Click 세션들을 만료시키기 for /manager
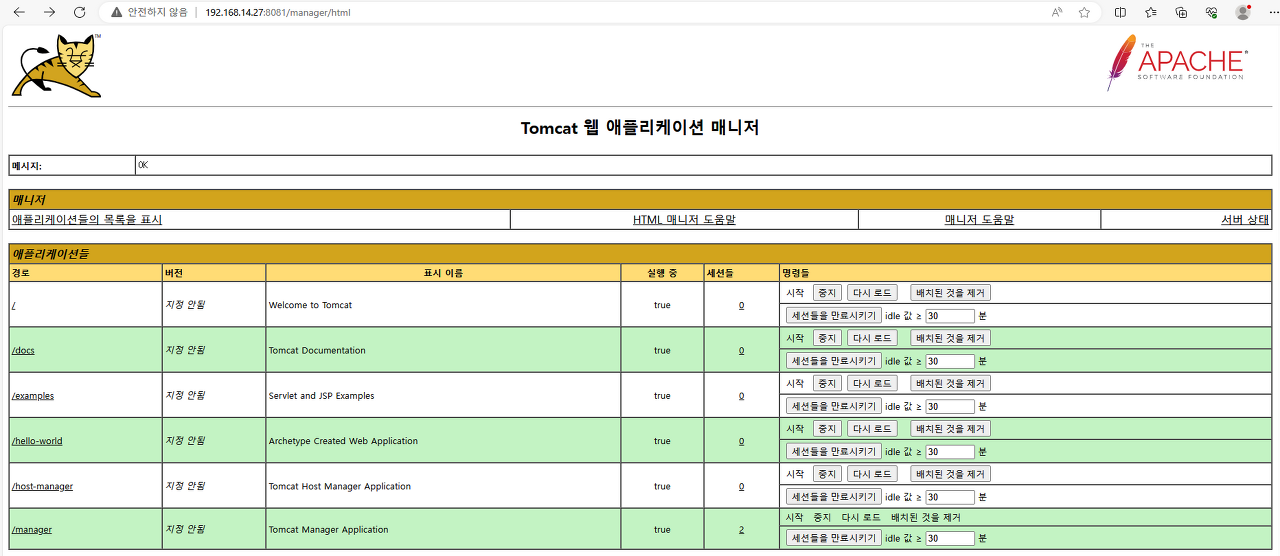This screenshot has height=556, width=1280. pyautogui.click(x=833, y=538)
